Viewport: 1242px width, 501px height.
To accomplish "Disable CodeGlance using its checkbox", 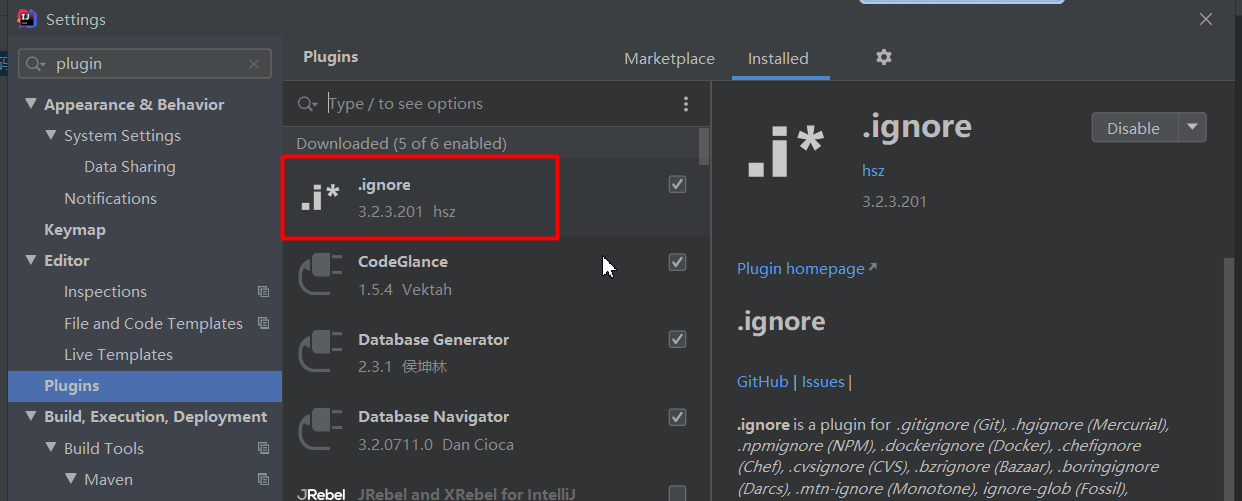I will [677, 262].
